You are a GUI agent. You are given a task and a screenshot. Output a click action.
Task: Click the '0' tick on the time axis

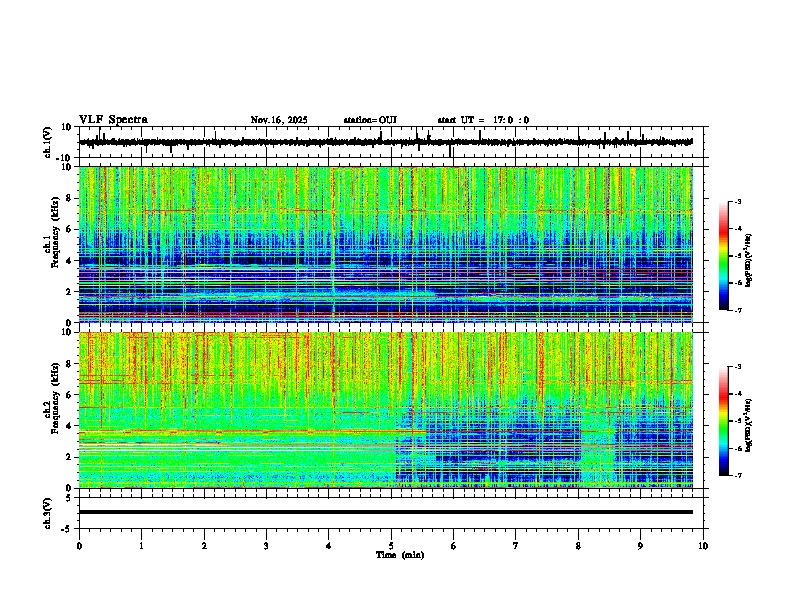point(79,546)
